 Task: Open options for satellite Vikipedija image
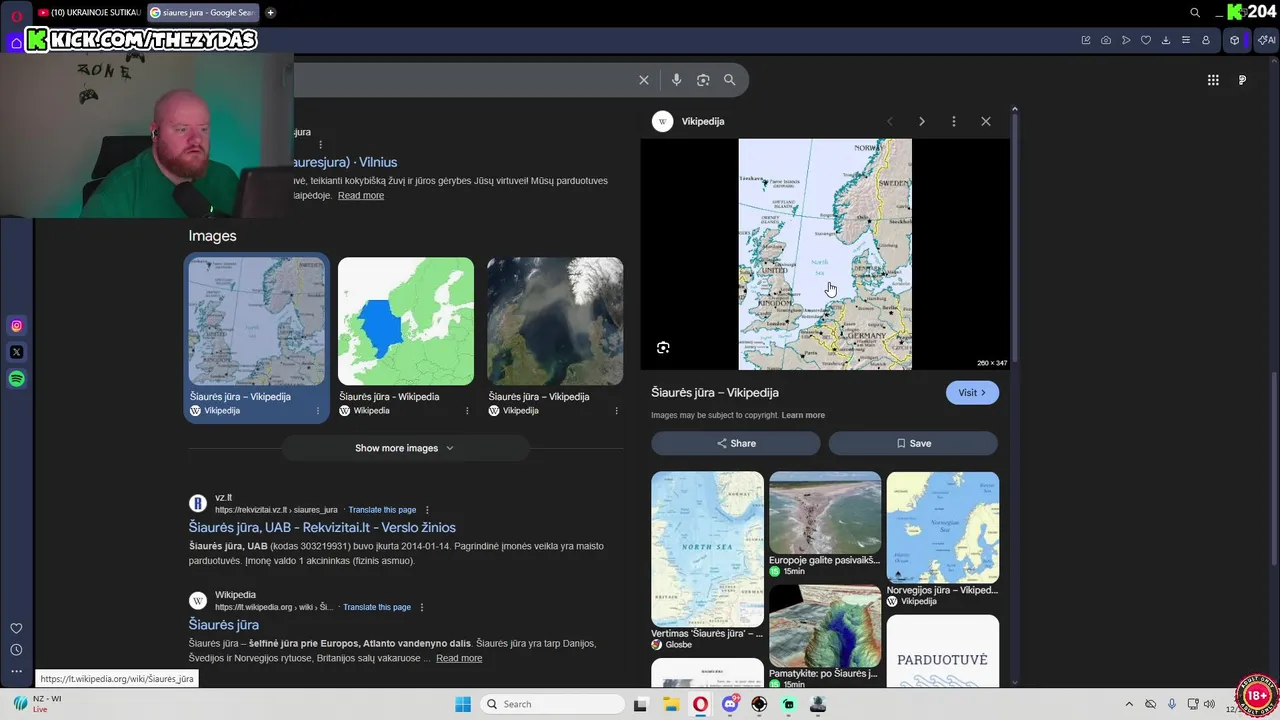616,411
